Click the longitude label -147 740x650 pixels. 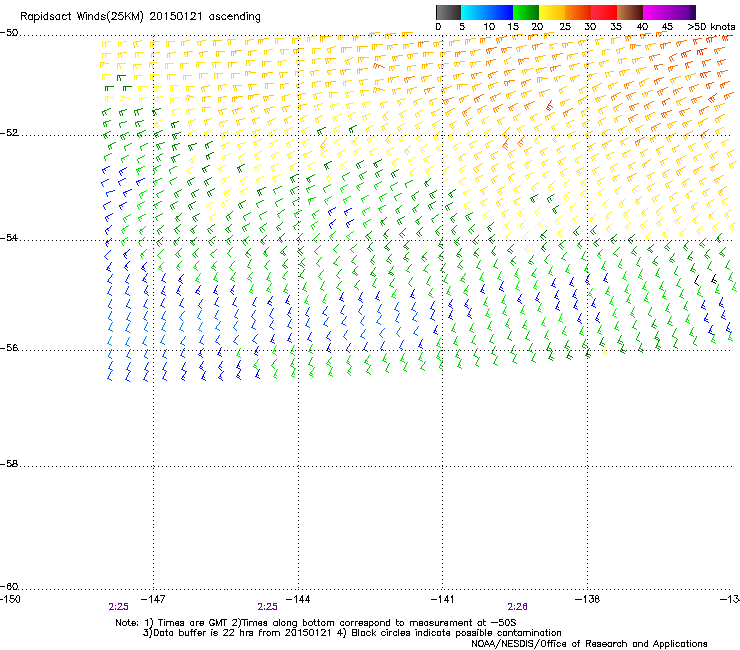tap(153, 599)
